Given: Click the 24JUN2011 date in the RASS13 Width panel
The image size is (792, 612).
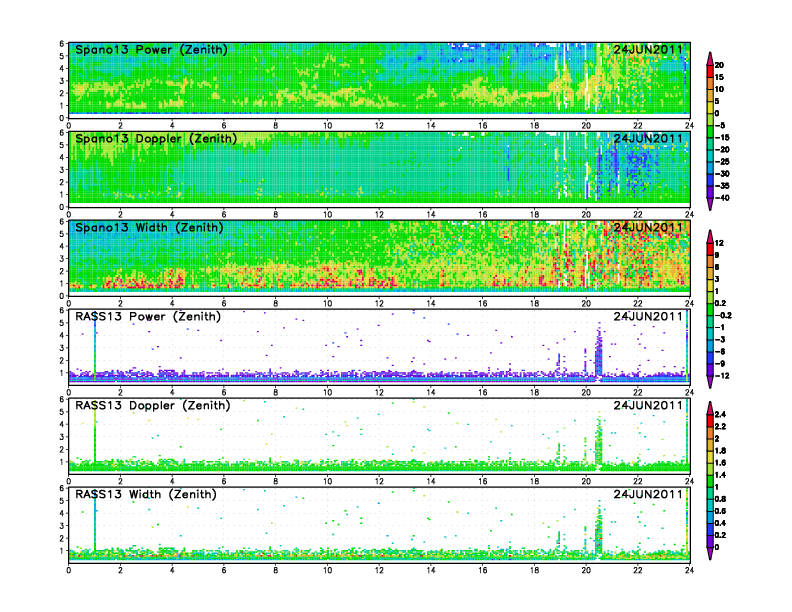Looking at the screenshot, I should click(x=648, y=494).
